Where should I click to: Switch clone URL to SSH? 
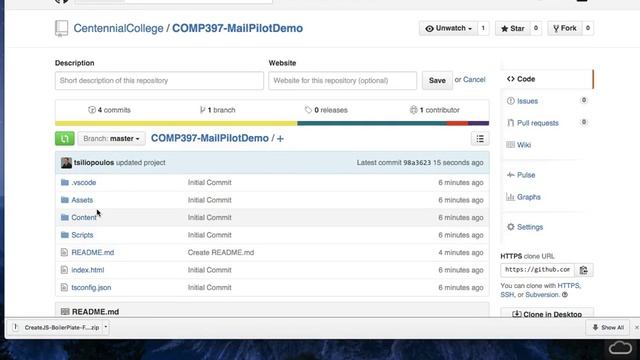507,295
